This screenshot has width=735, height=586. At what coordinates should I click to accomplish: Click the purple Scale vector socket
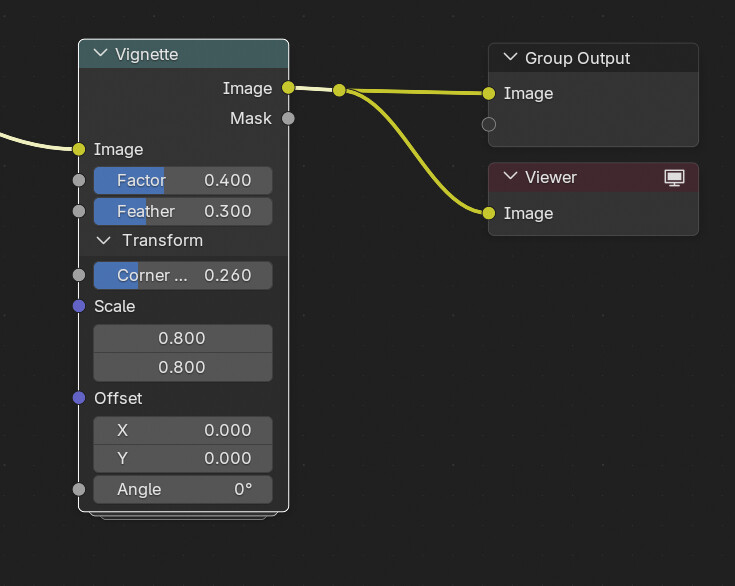pyautogui.click(x=79, y=306)
